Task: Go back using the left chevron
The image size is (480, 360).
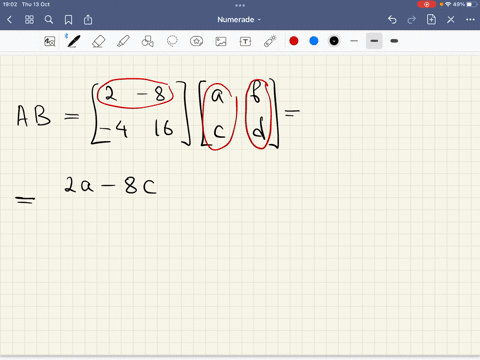Action: [9, 20]
